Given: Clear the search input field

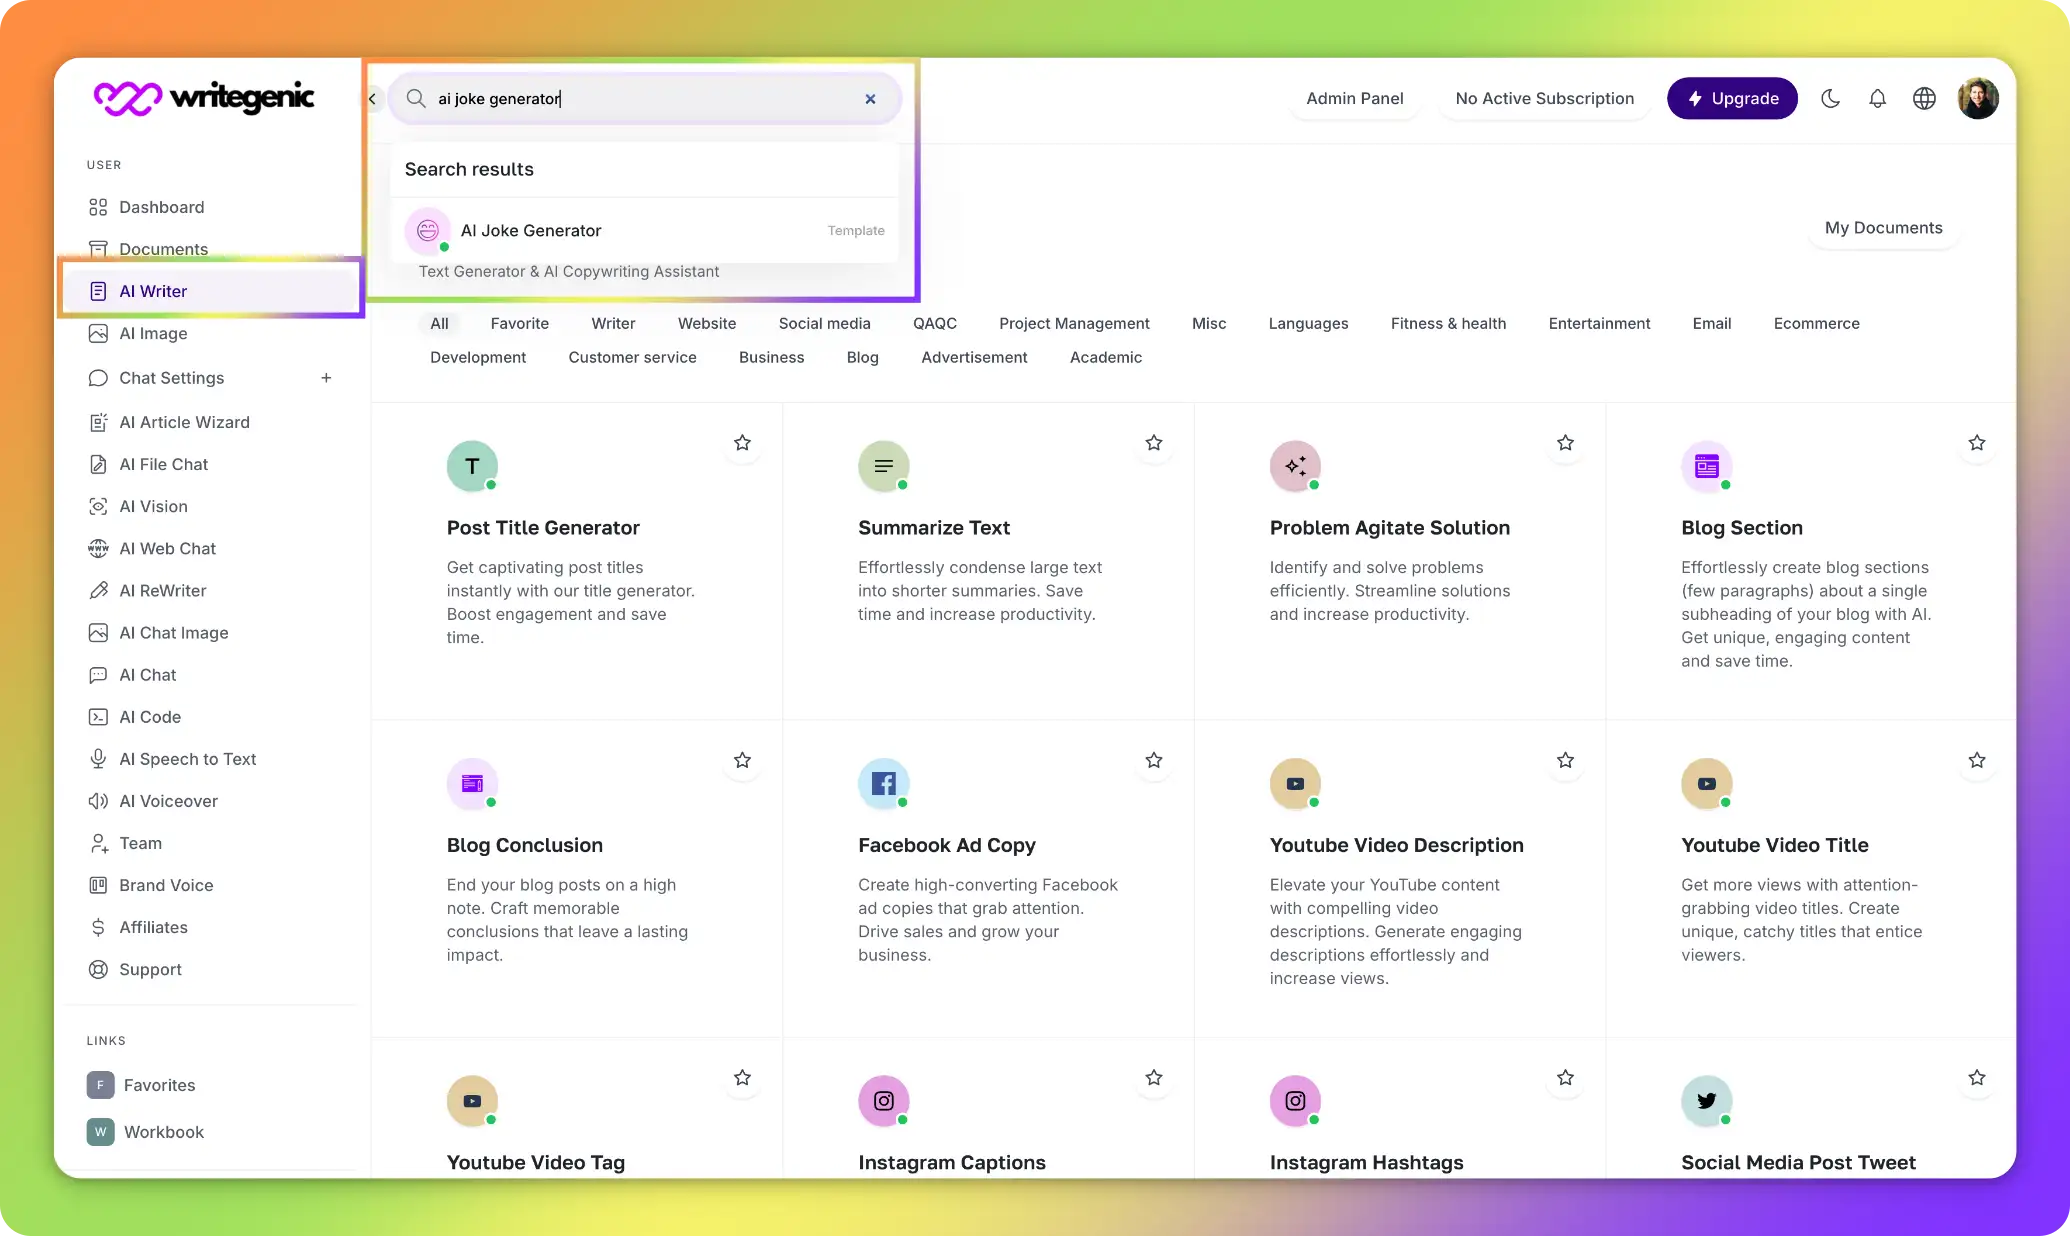Looking at the screenshot, I should [871, 99].
